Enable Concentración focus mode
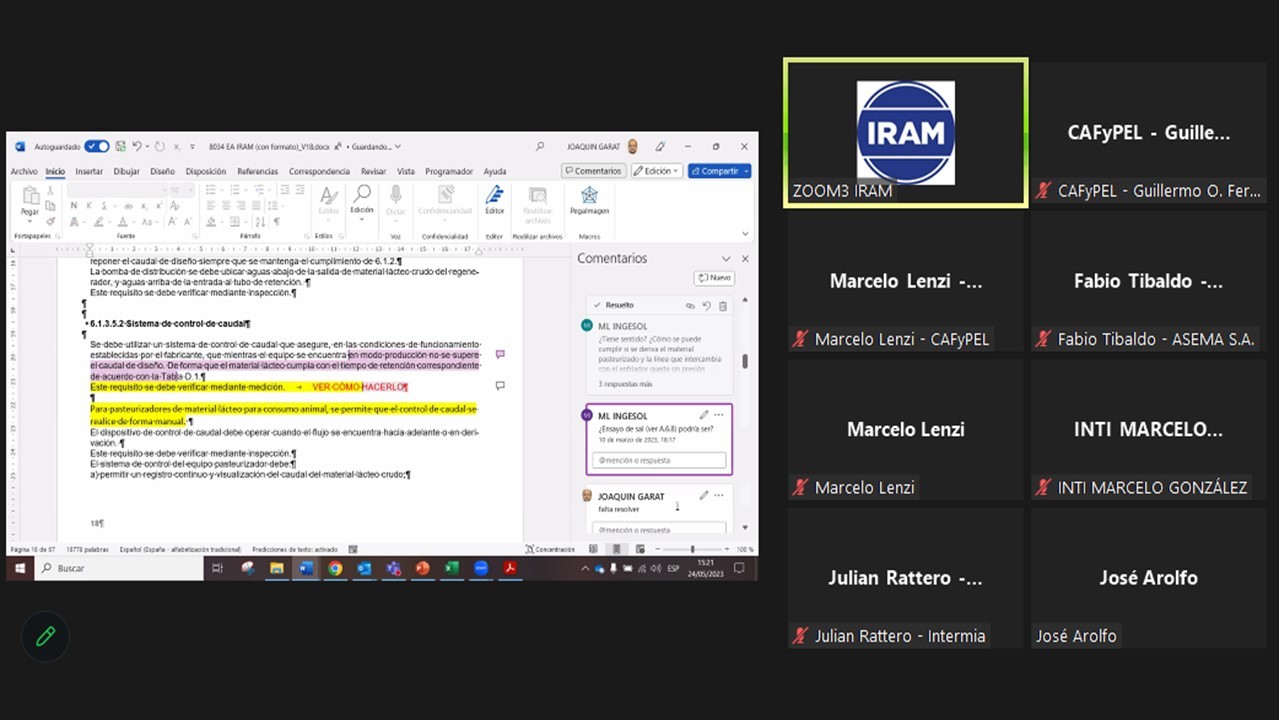Screen dimensions: 1280x720 pyautogui.click(x=551, y=549)
